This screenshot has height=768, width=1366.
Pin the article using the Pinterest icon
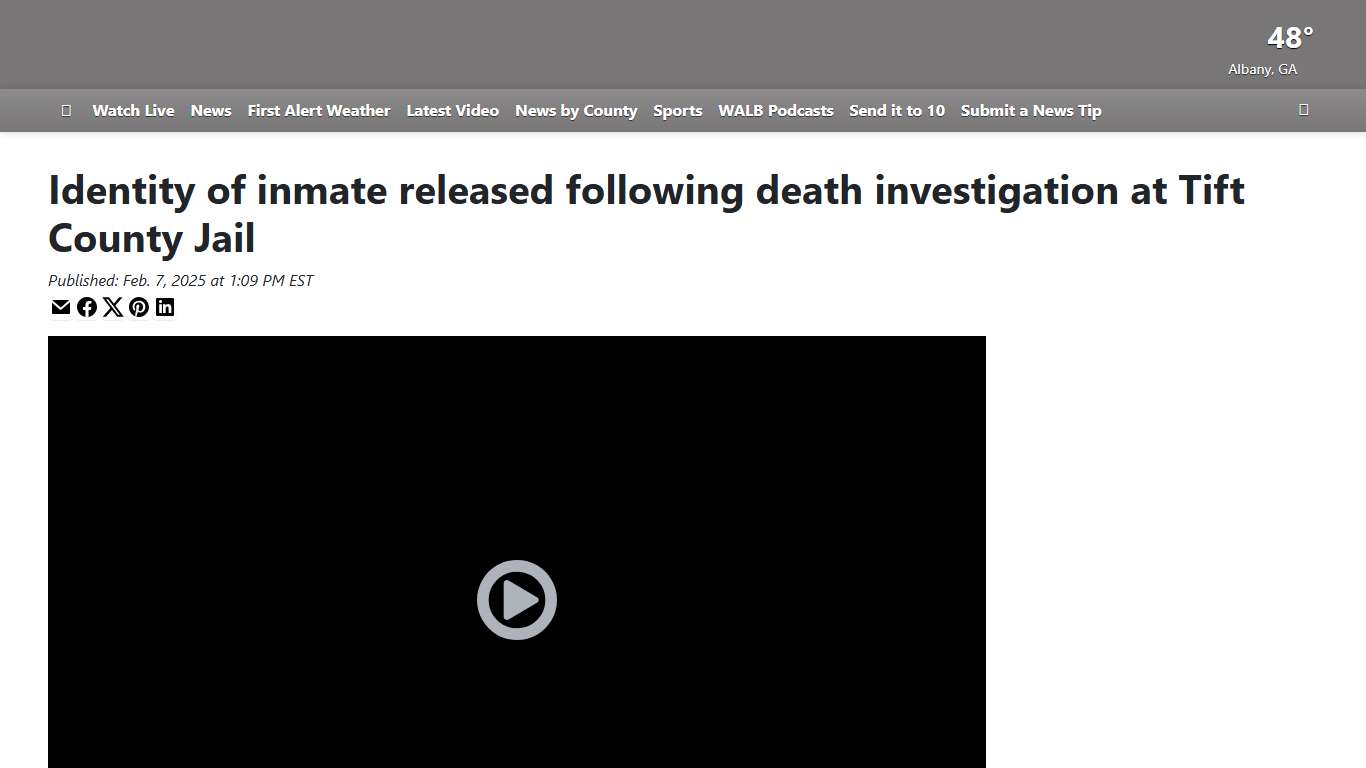click(139, 307)
